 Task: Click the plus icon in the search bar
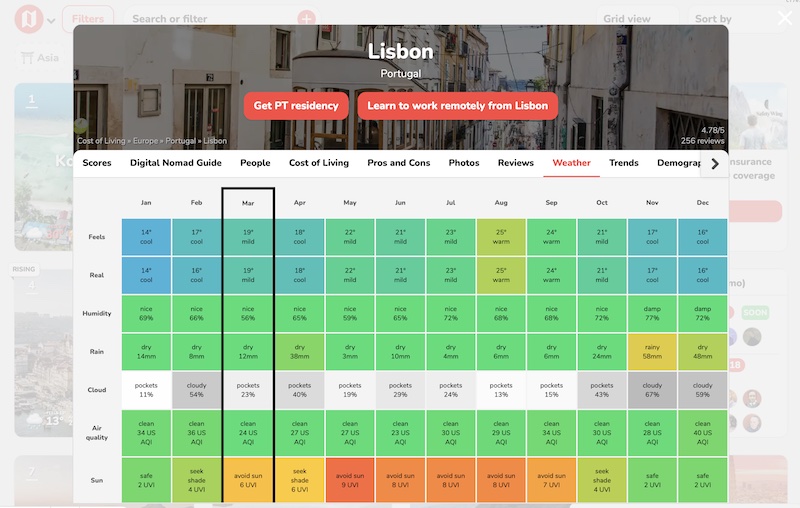pyautogui.click(x=306, y=19)
